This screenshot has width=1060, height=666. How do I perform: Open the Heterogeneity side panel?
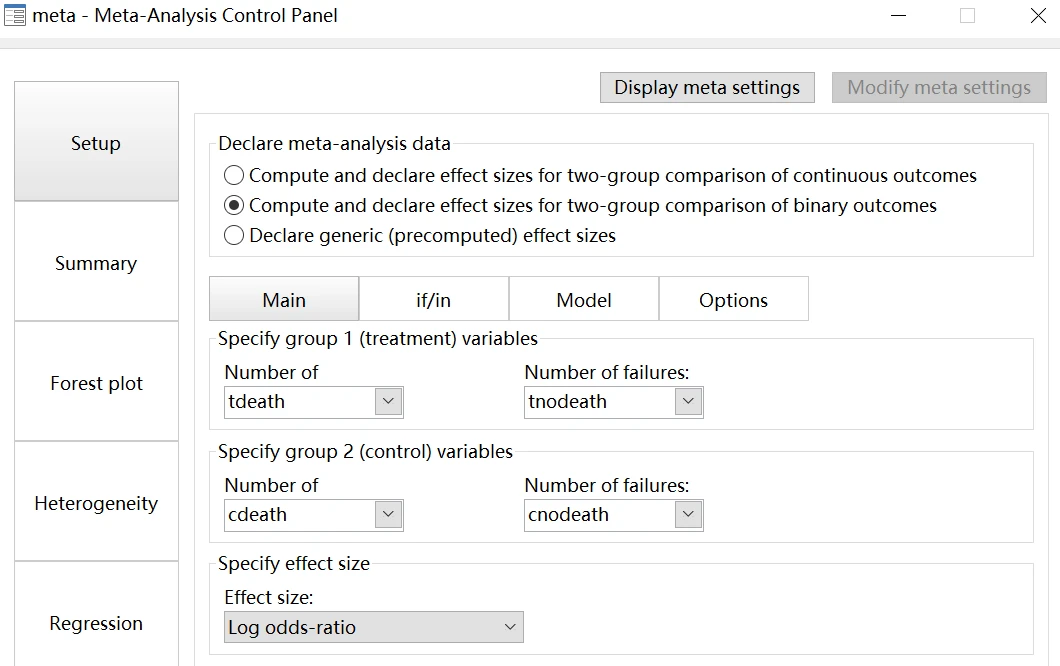tap(96, 503)
